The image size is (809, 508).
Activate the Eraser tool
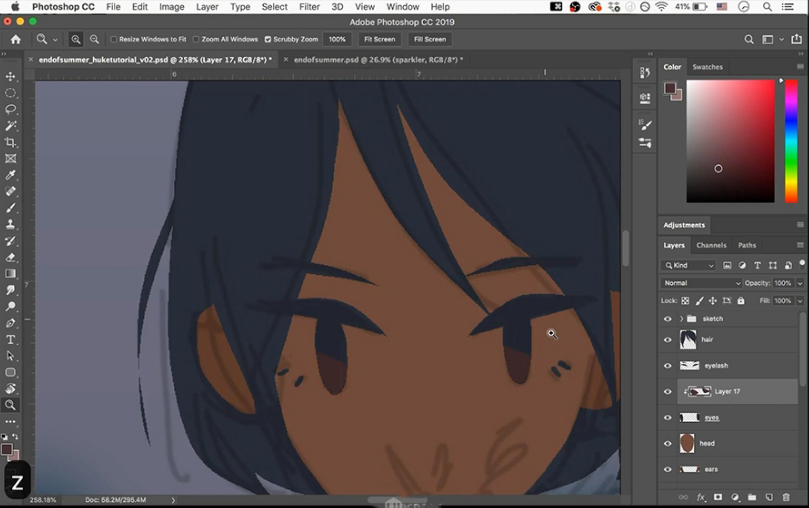click(11, 257)
